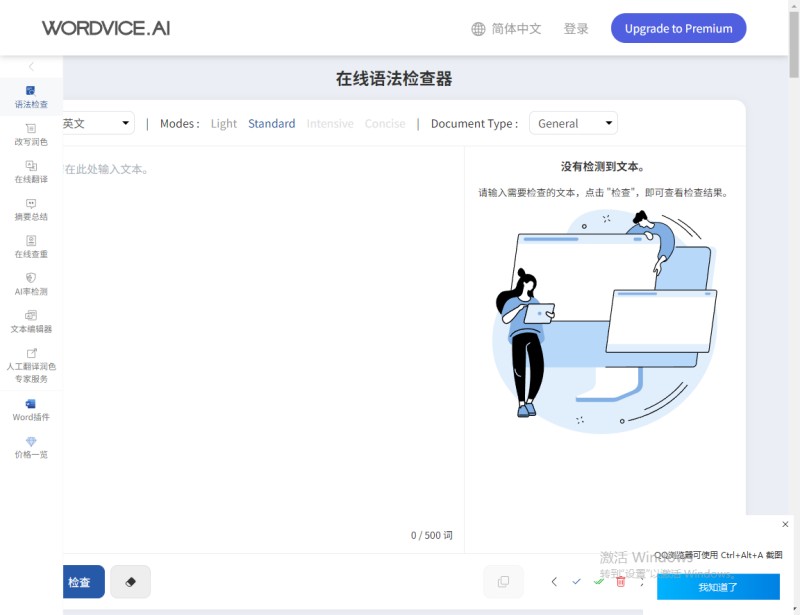The image size is (800, 615).
Task: Click the 我知道了 confirmation button
Action: click(719, 588)
